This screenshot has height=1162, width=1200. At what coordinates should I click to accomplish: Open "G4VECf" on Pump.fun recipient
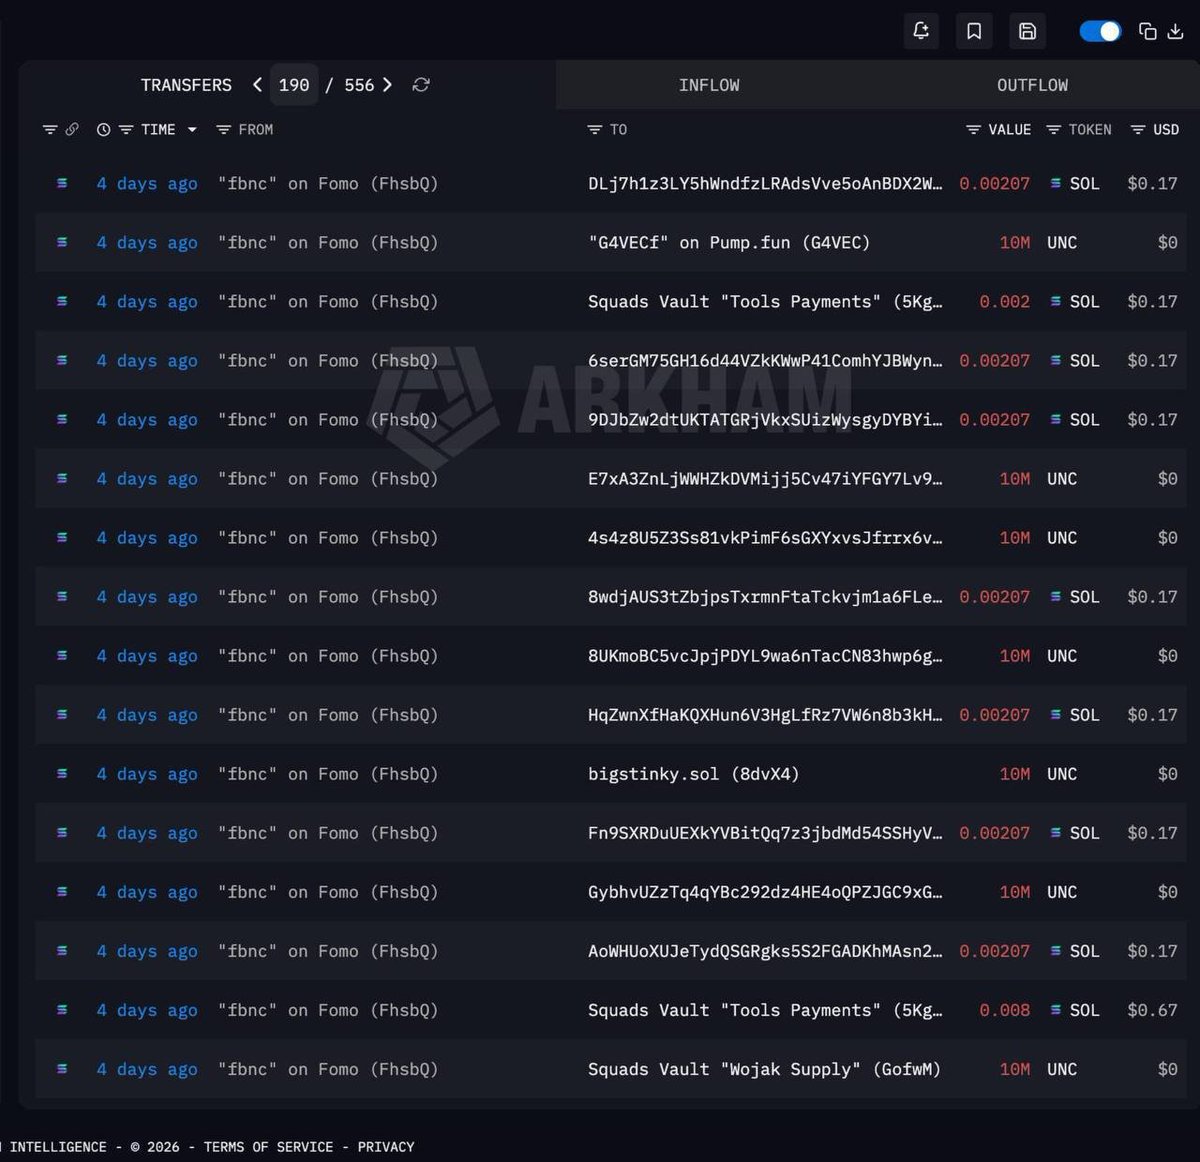click(x=729, y=242)
